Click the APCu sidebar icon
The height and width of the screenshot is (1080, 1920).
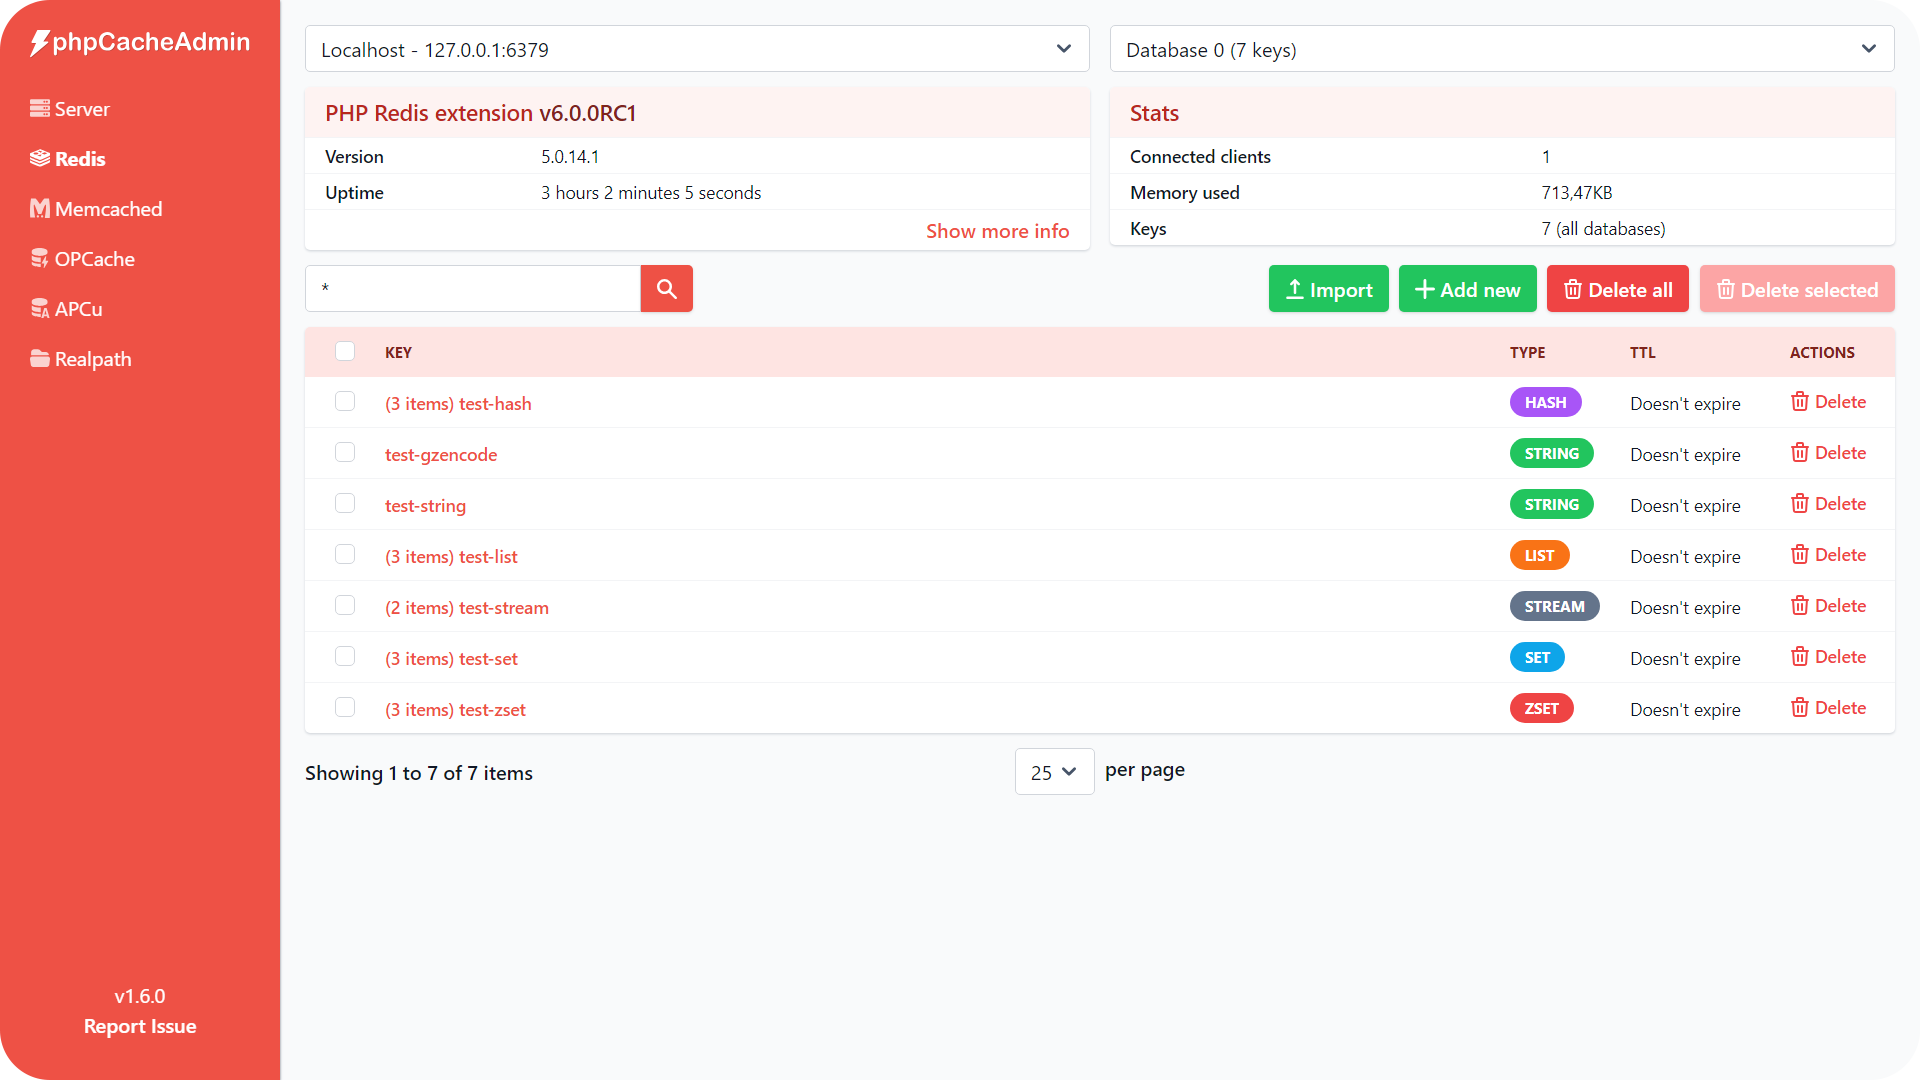[x=40, y=309]
